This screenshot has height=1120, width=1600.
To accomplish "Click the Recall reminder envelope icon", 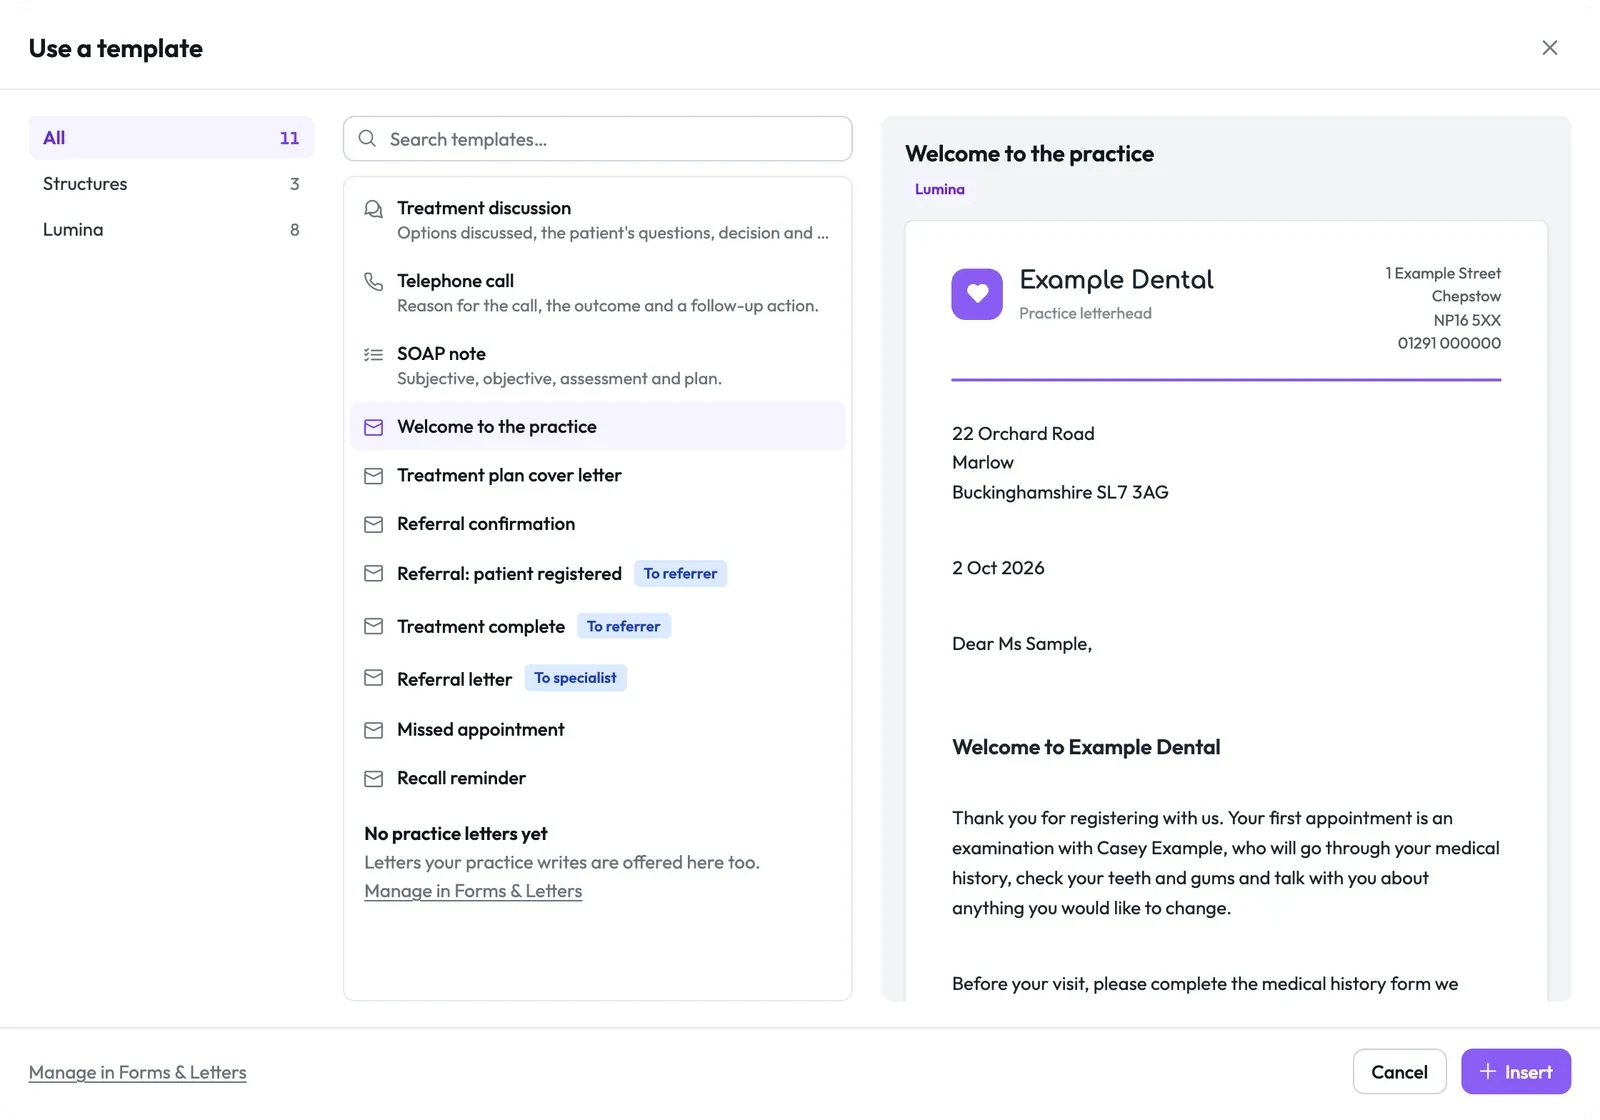I will pyautogui.click(x=373, y=779).
